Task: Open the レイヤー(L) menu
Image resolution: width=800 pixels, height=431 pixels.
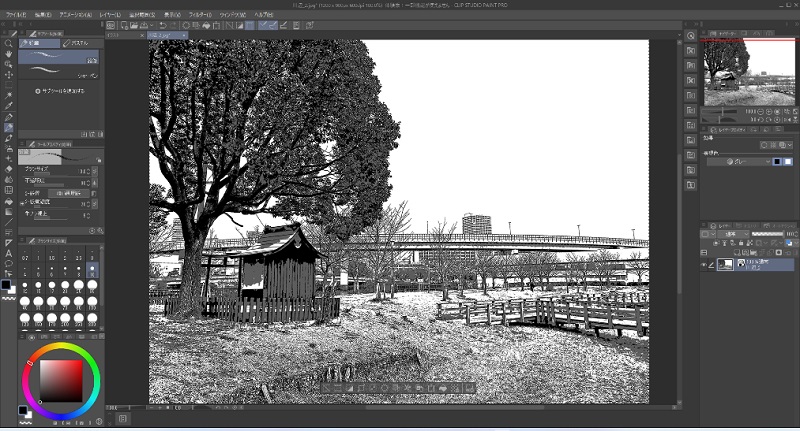Action: [110, 15]
